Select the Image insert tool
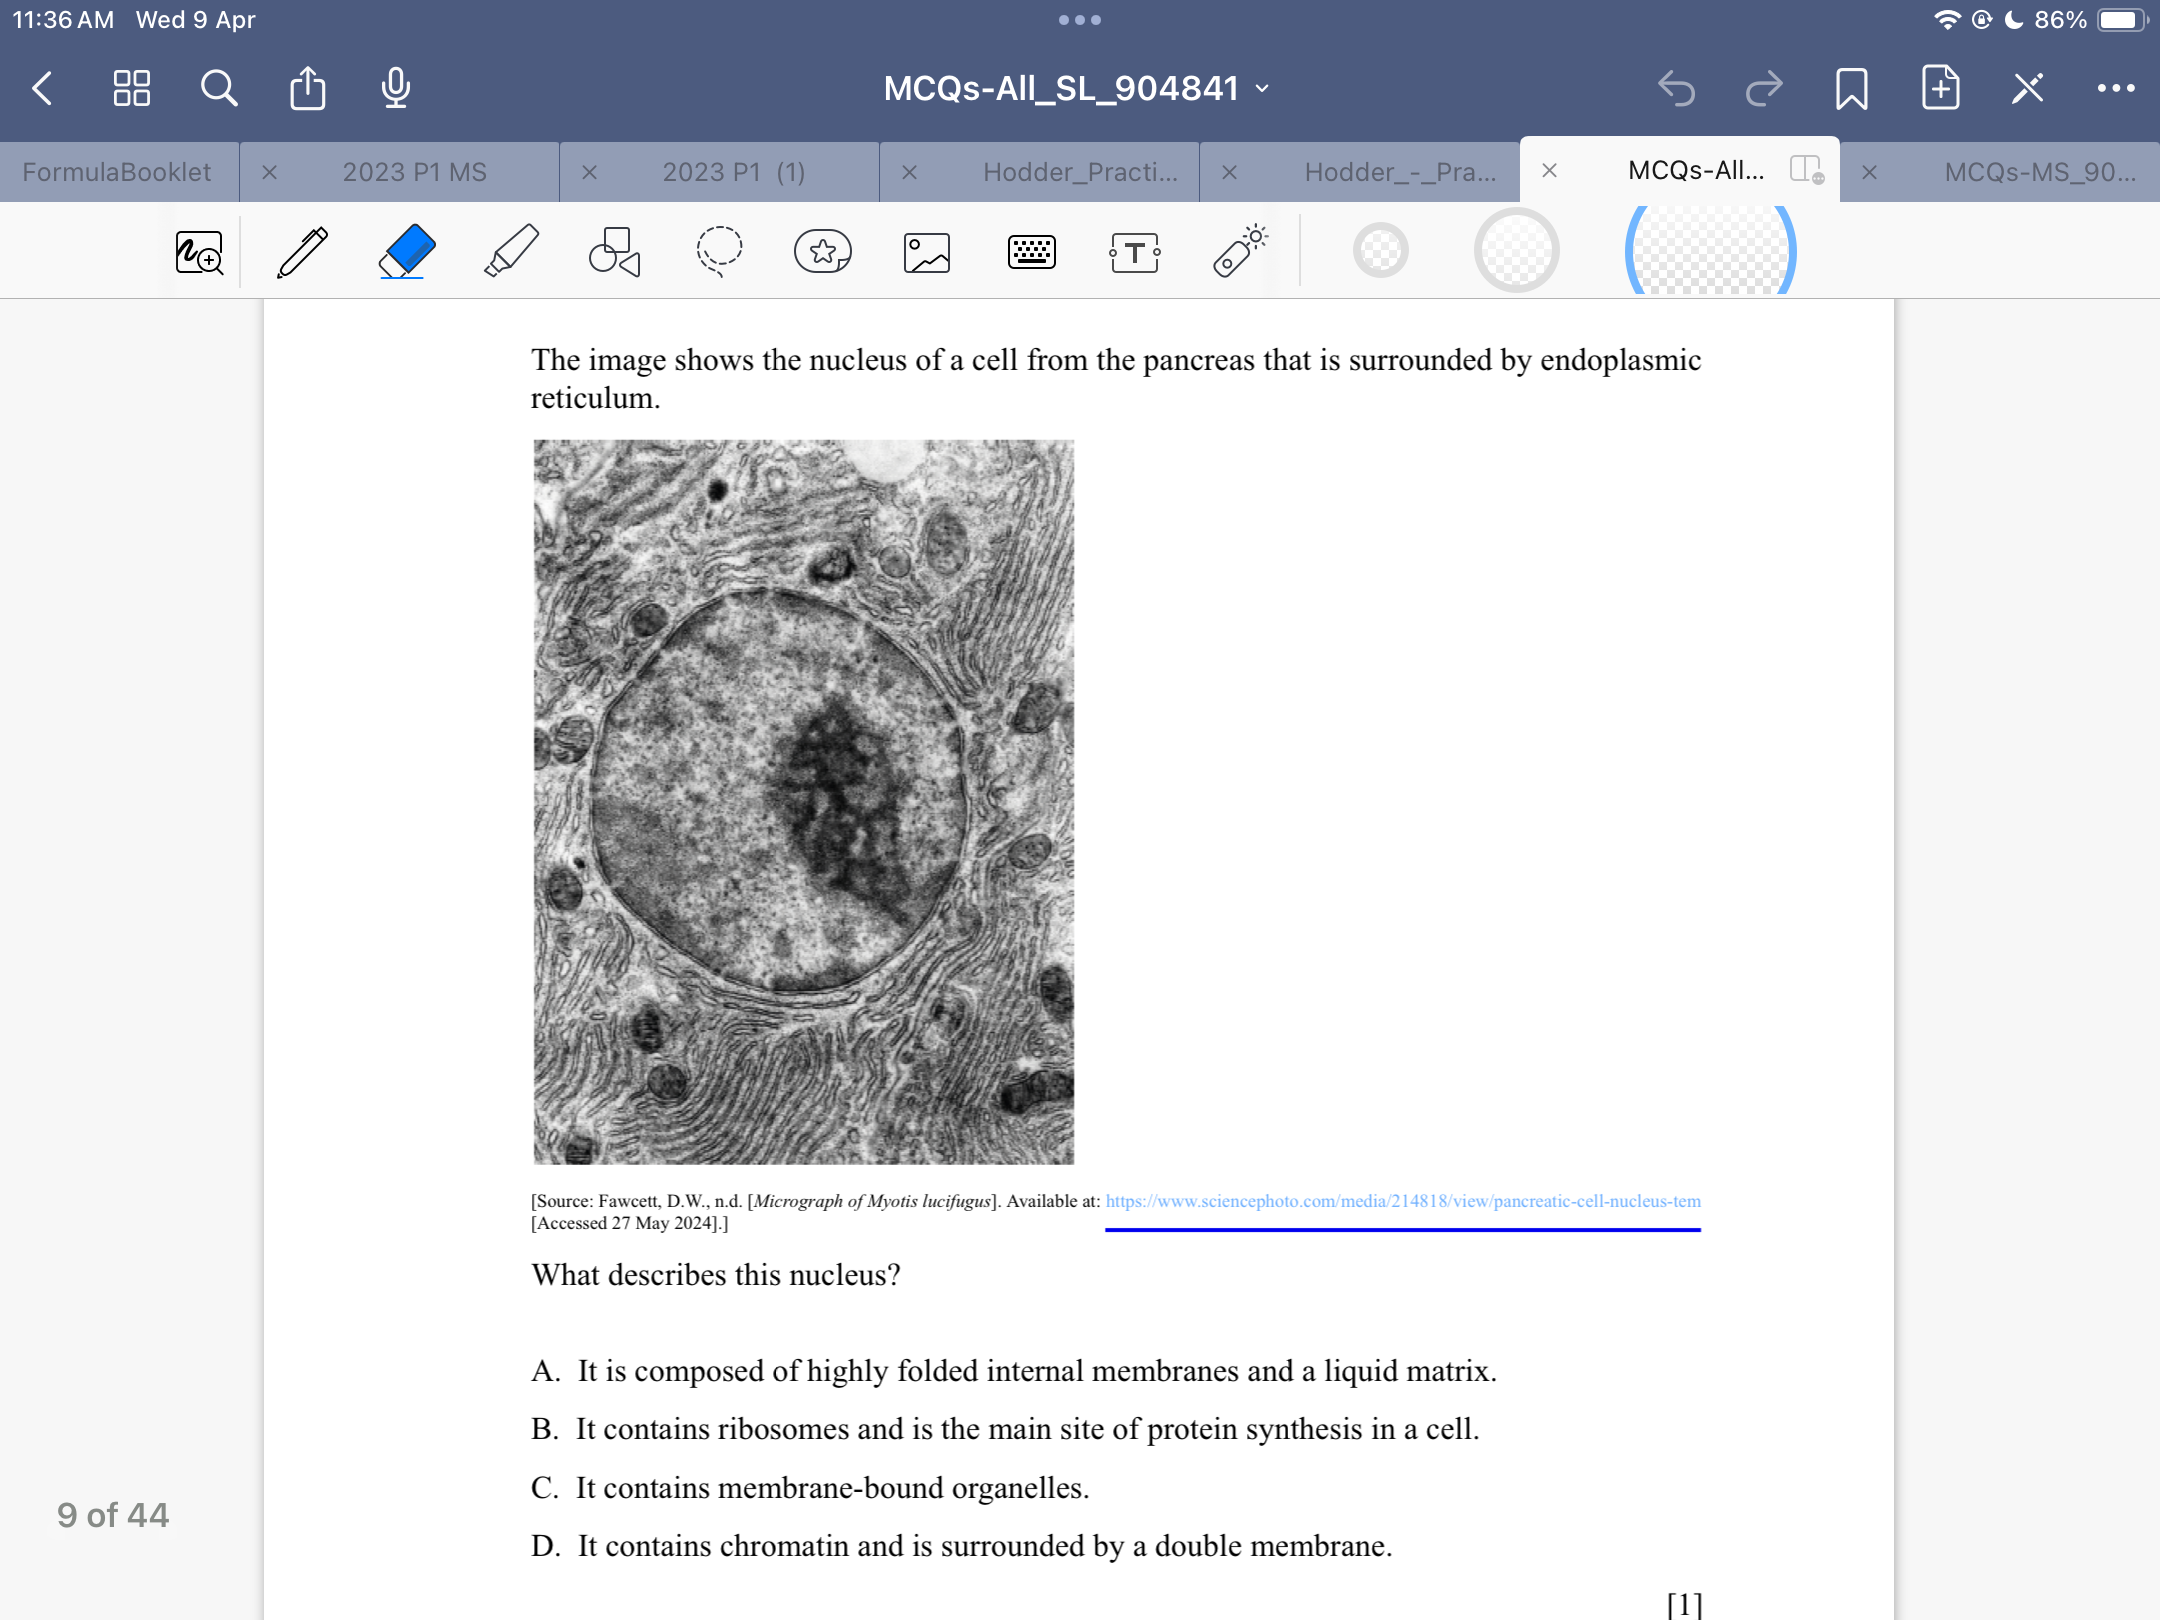Image resolution: width=2160 pixels, height=1620 pixels. click(927, 252)
